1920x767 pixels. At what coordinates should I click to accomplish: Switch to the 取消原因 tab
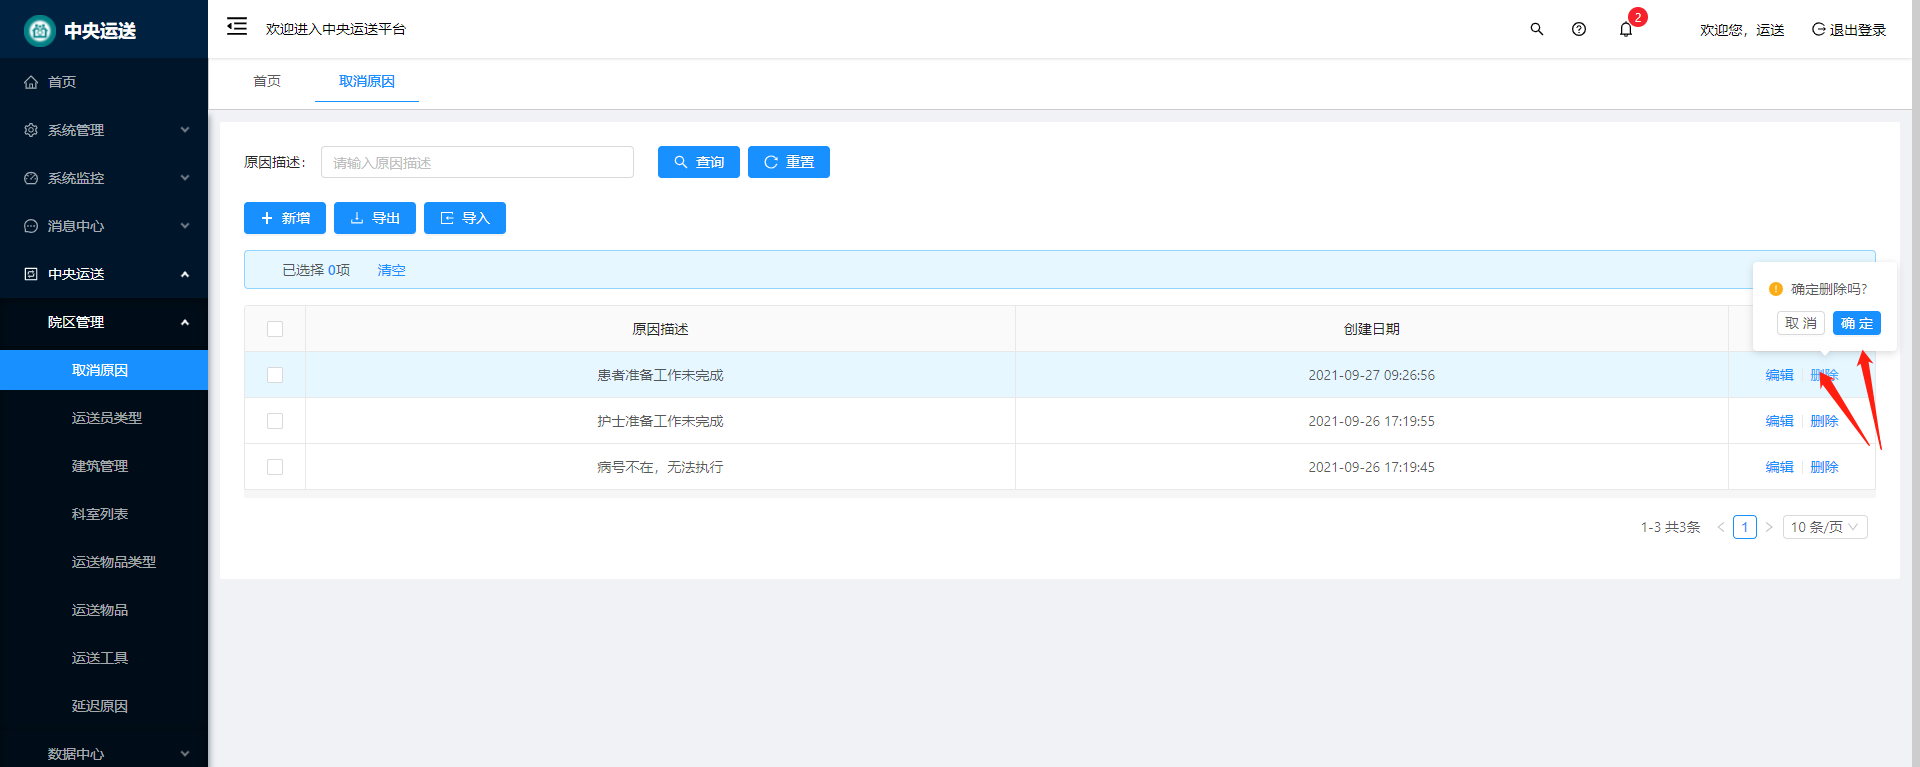tap(367, 81)
